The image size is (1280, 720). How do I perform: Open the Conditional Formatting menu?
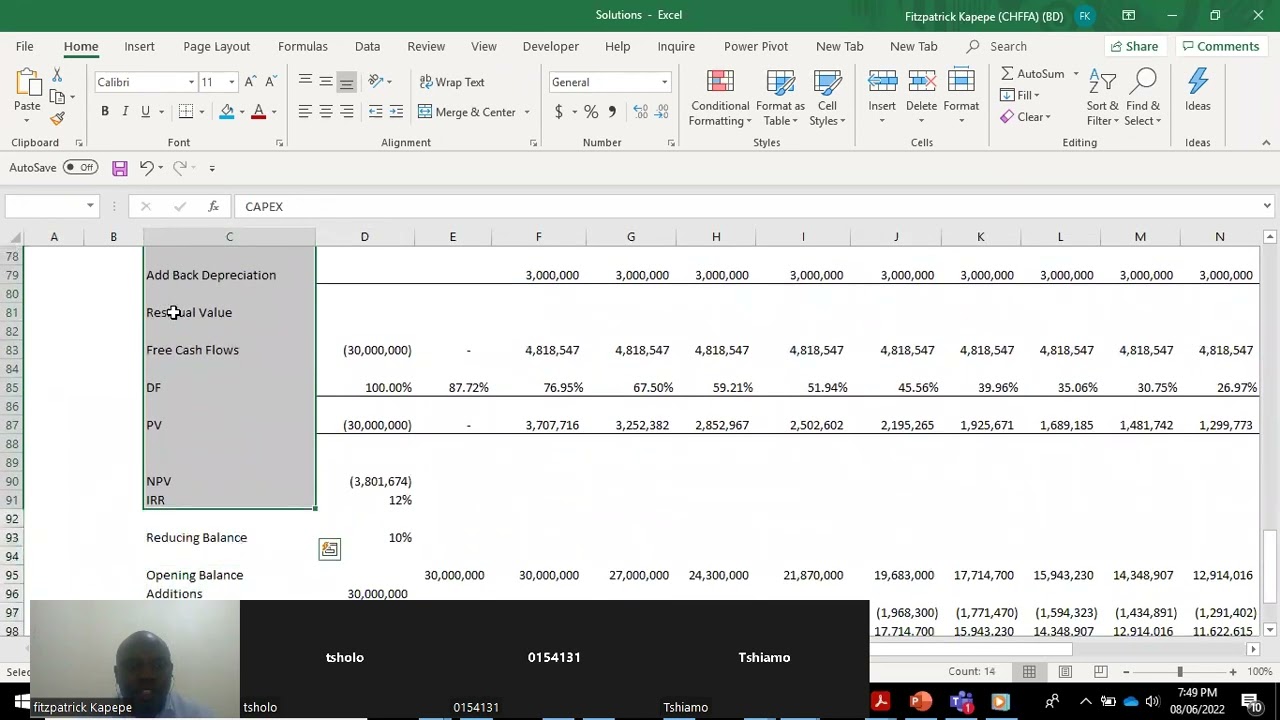[x=720, y=98]
